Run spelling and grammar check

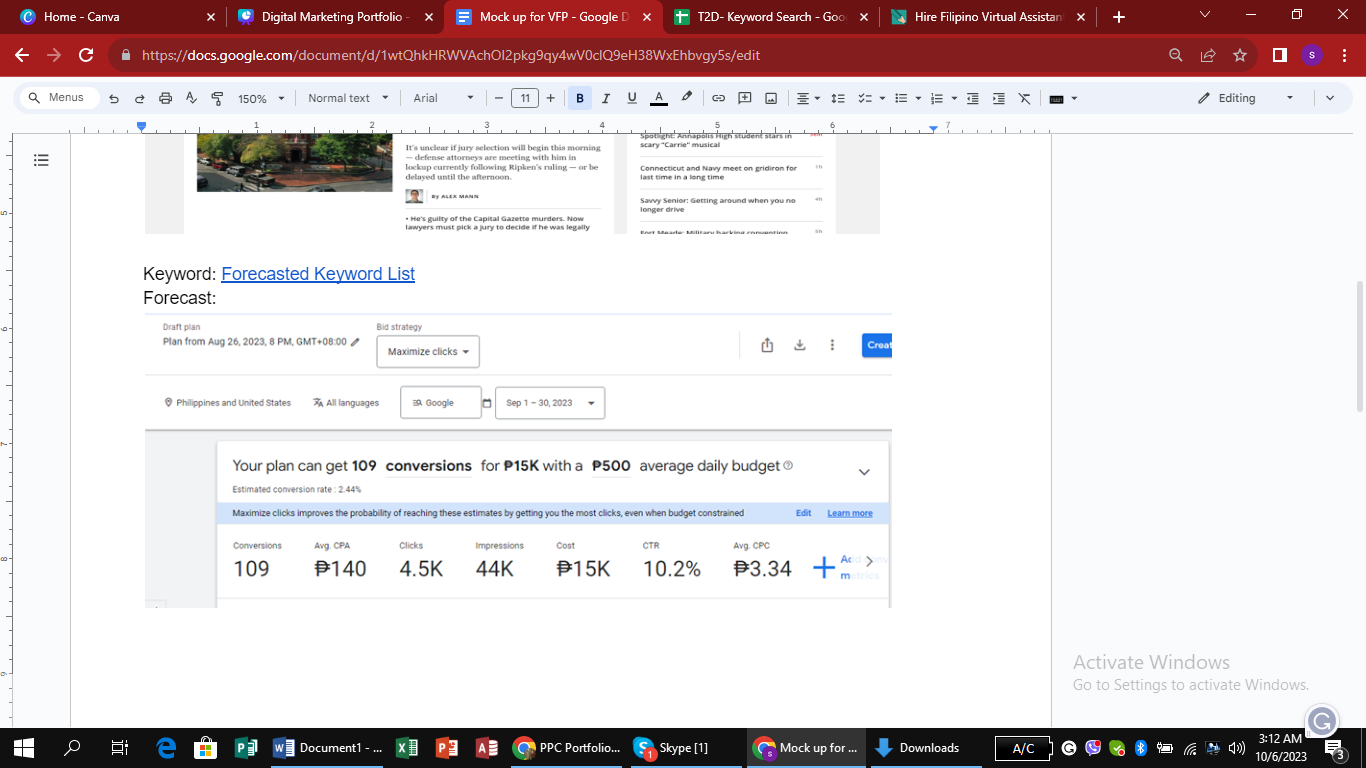coord(192,98)
